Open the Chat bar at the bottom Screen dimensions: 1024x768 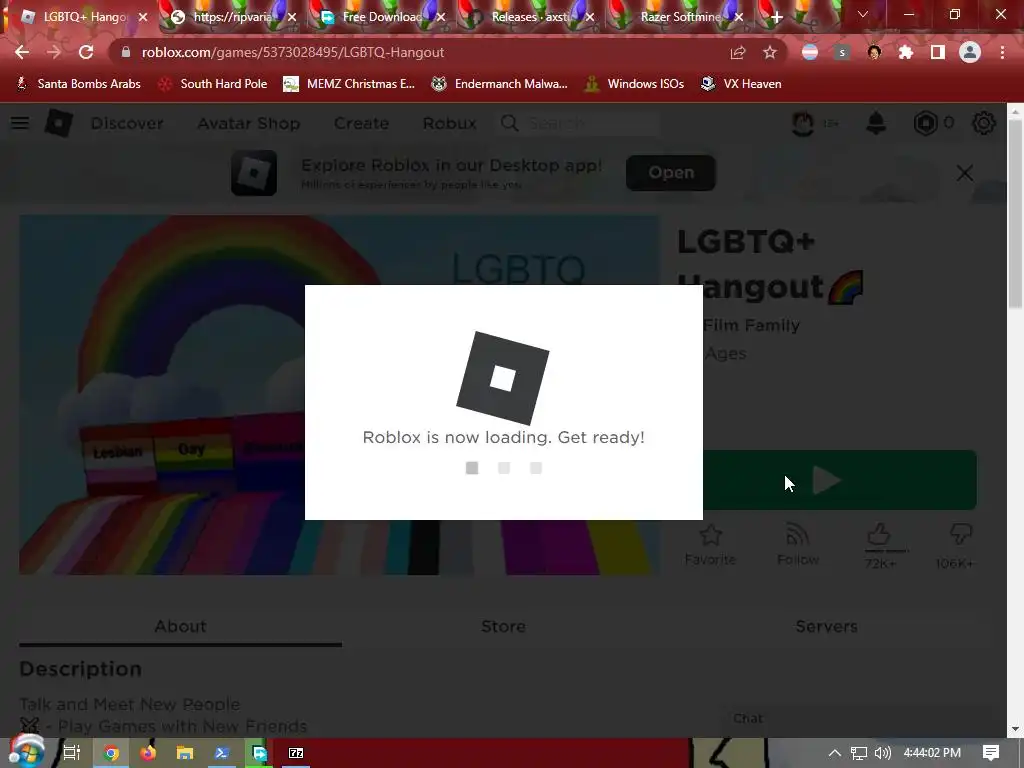pos(856,718)
